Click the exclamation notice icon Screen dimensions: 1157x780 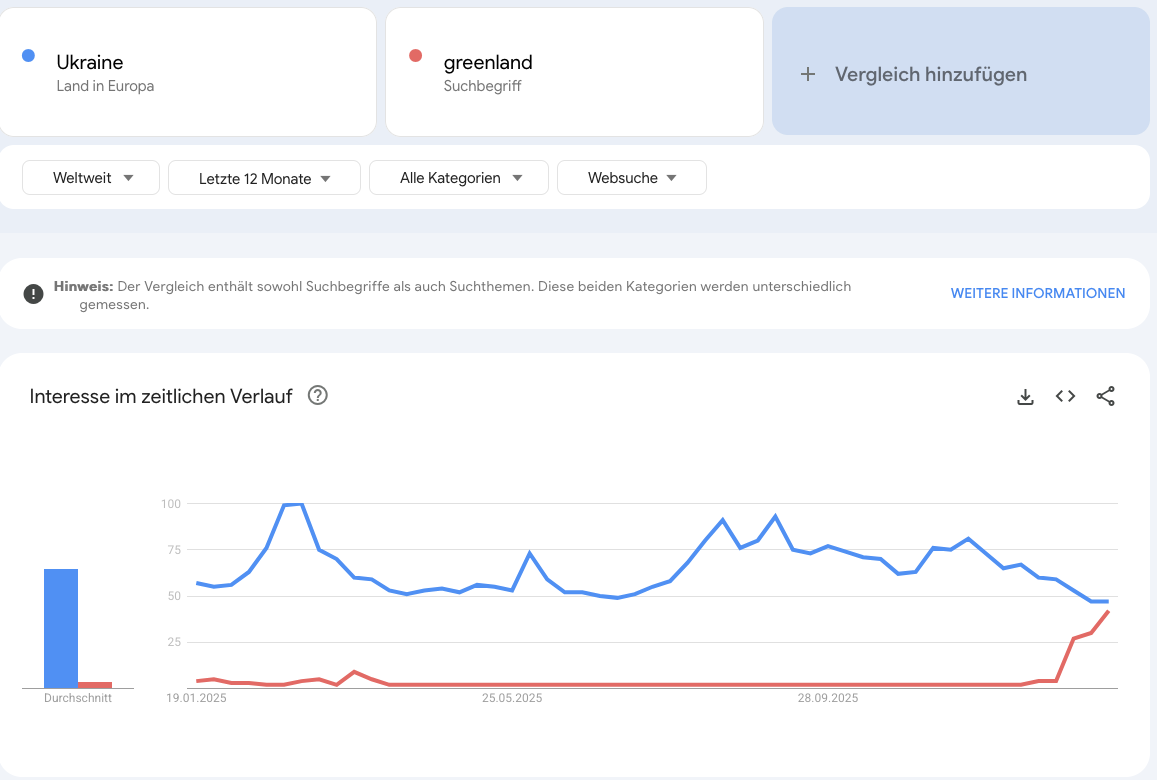pyautogui.click(x=34, y=293)
